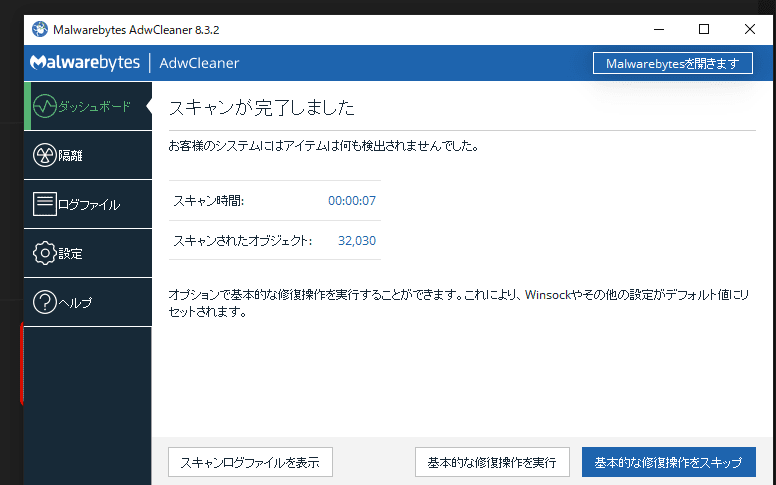Click 基本的な修復操作をスキップ button
776x485 pixels.
coord(669,462)
